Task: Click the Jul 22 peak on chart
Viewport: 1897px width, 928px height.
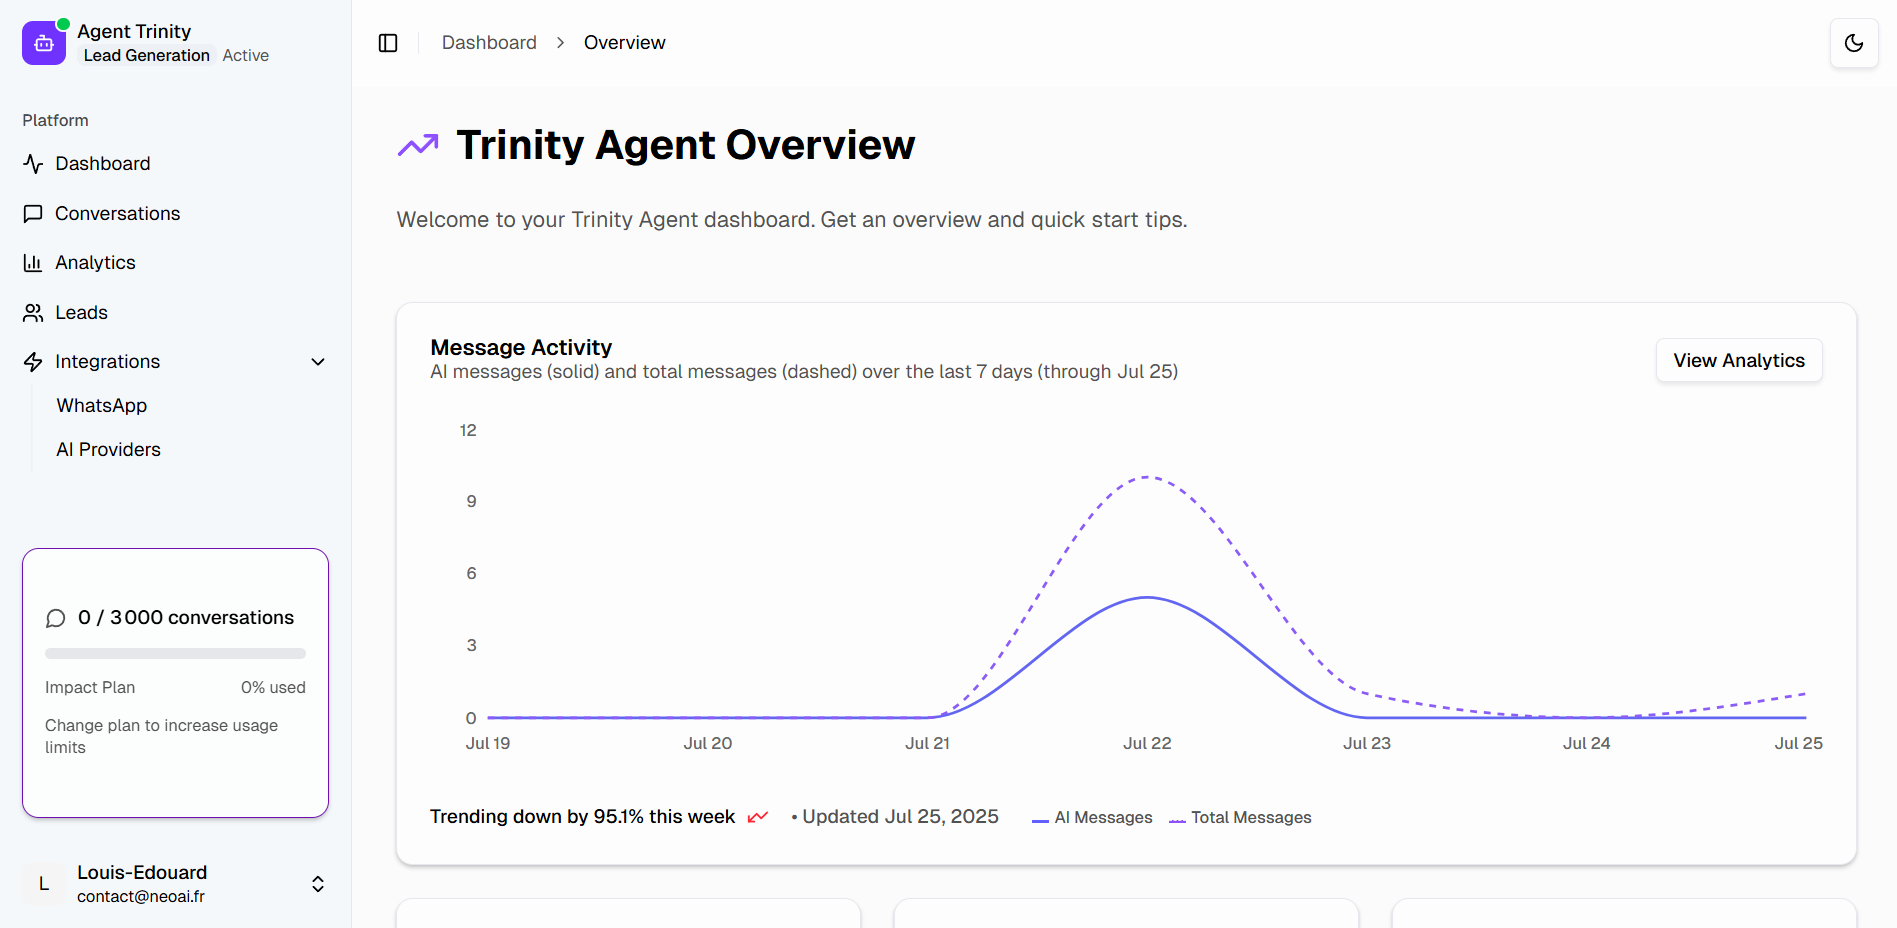Action: pos(1147,598)
